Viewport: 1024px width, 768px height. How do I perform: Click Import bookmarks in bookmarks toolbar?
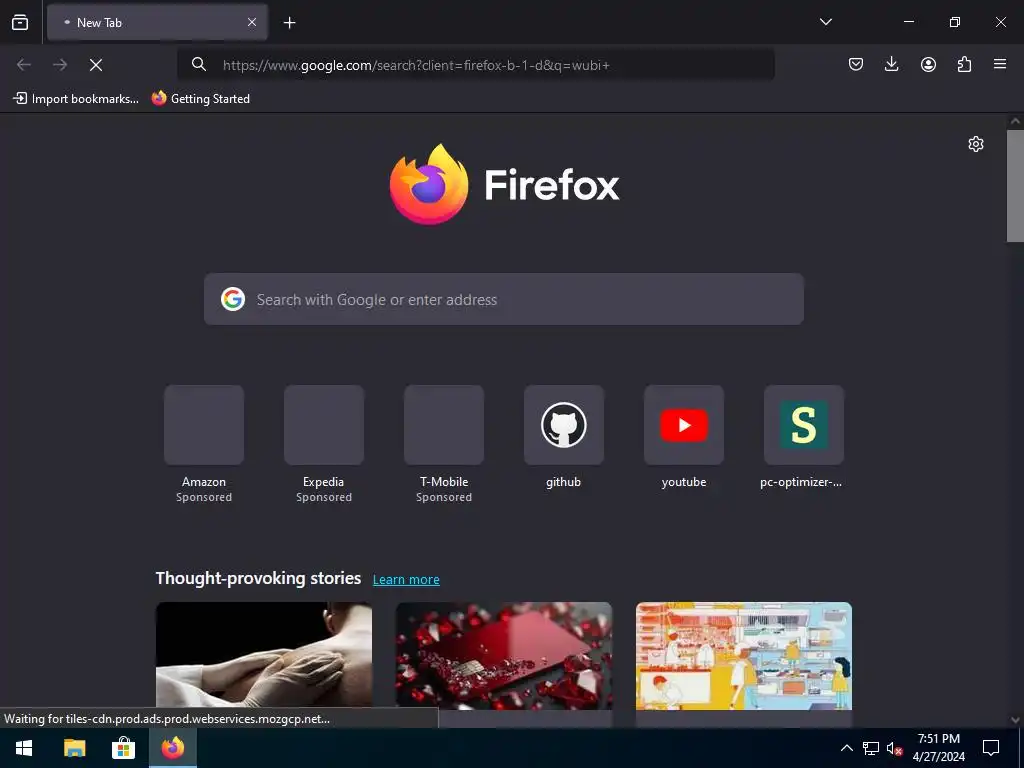(76, 99)
